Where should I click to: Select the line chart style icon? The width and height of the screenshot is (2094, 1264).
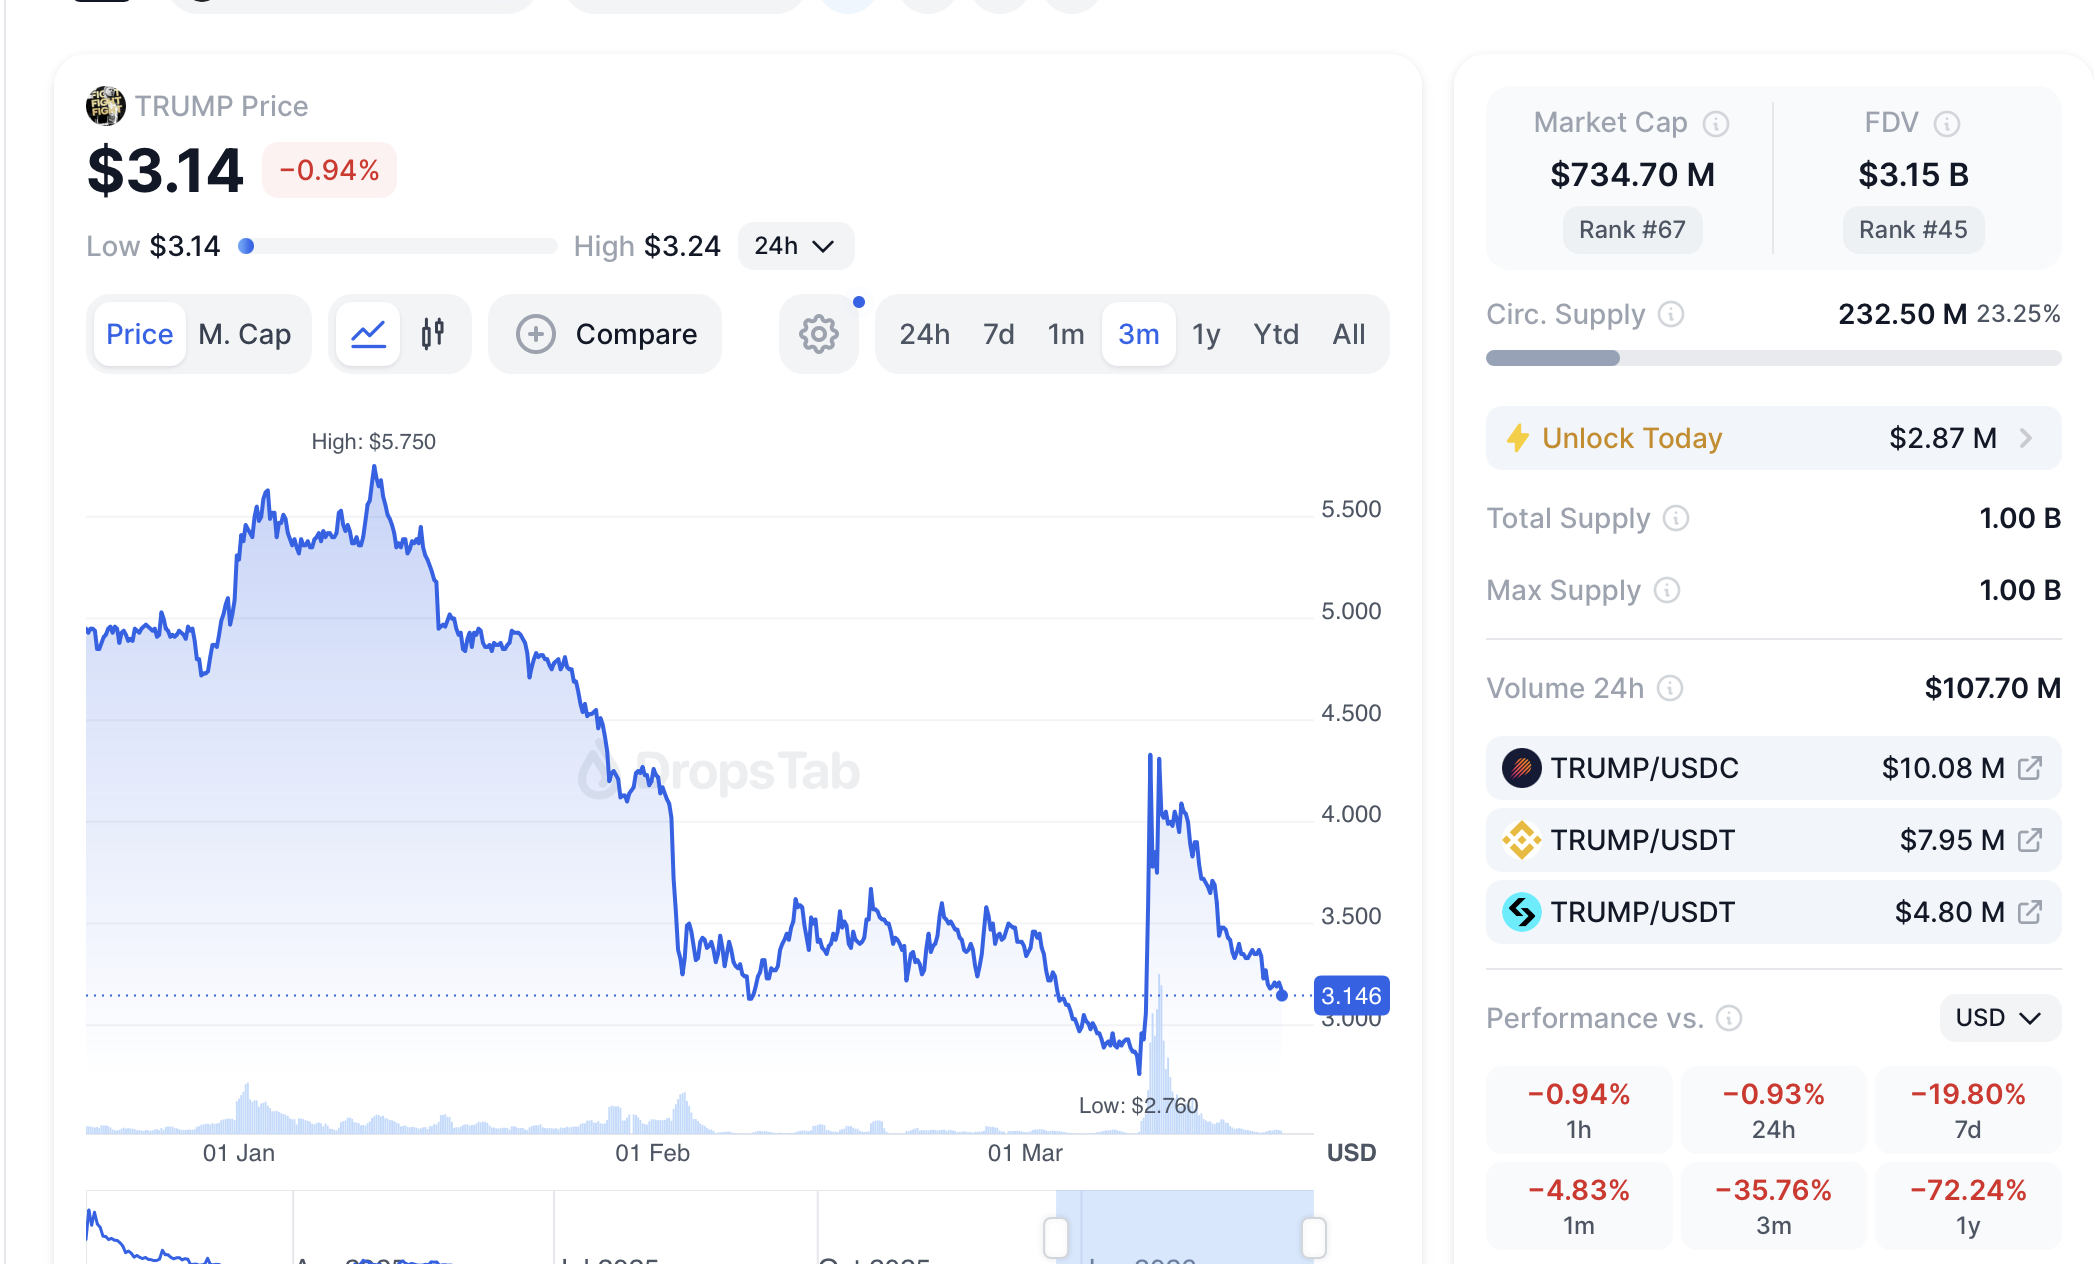click(x=367, y=334)
